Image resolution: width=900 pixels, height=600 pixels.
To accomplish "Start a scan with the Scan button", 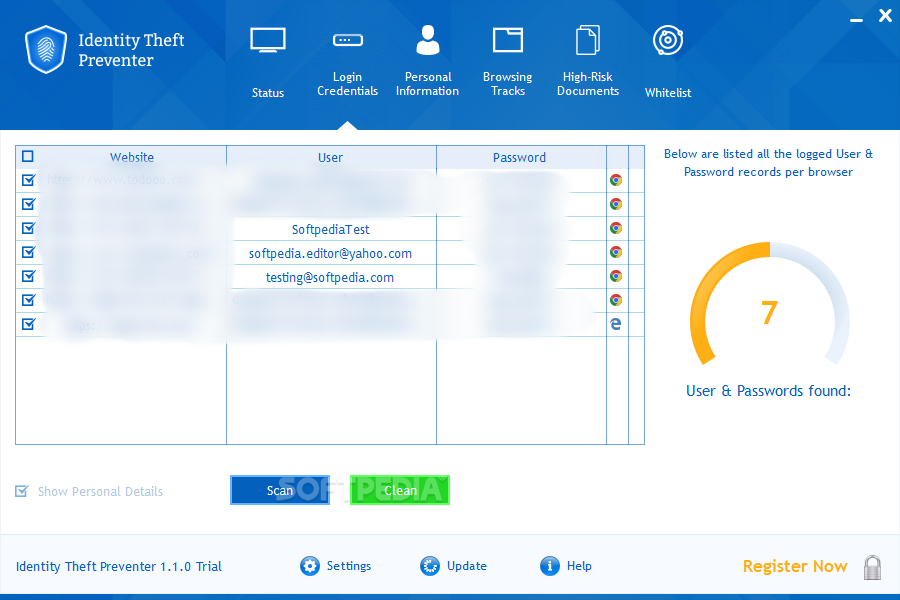I will pyautogui.click(x=280, y=490).
